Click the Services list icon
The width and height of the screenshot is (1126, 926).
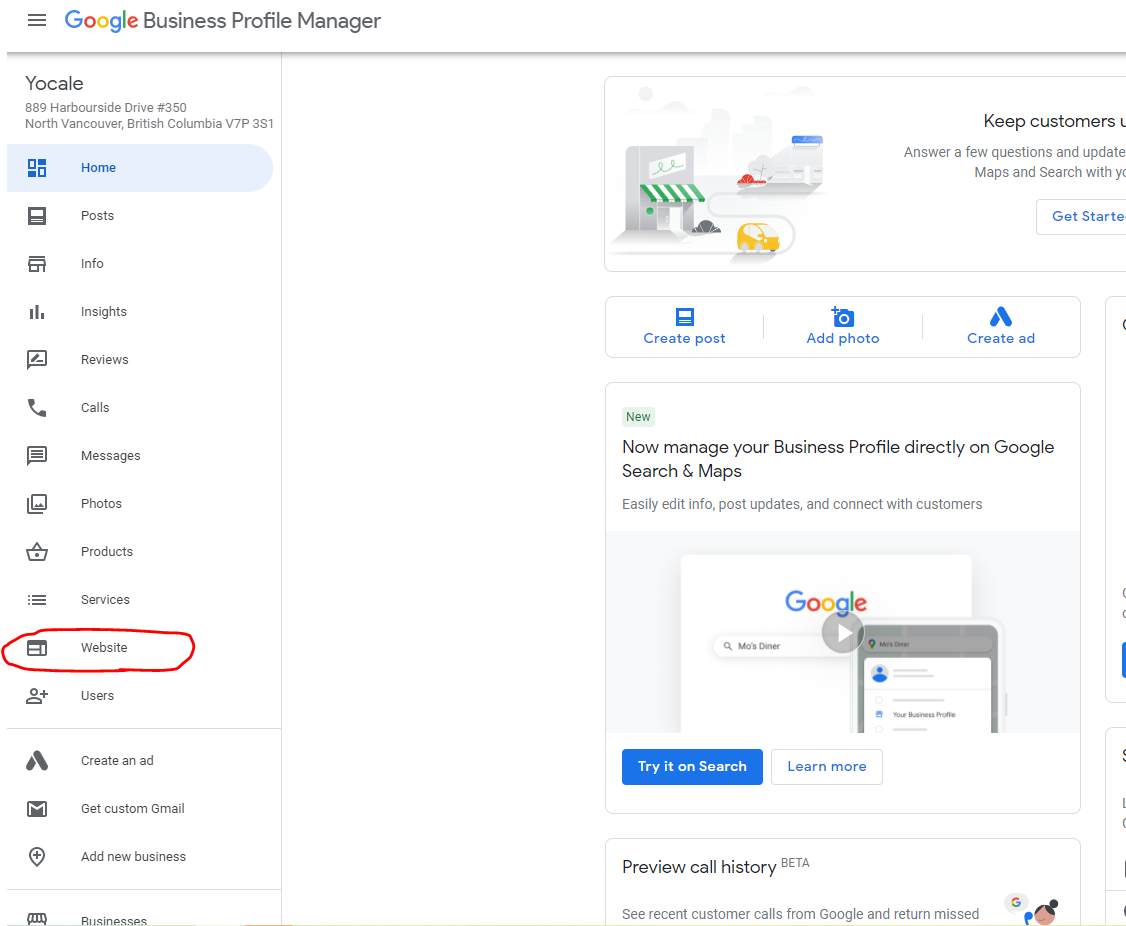click(x=37, y=600)
